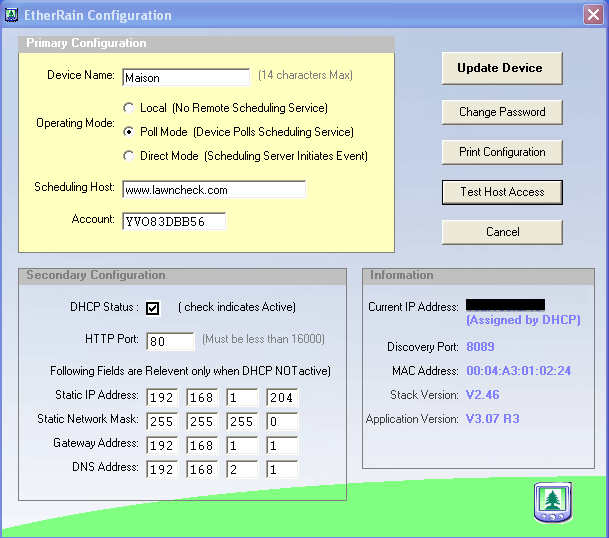Screen dimensions: 609x538
Task: Click the Account field with YVO83DBB56
Action: coord(174,221)
